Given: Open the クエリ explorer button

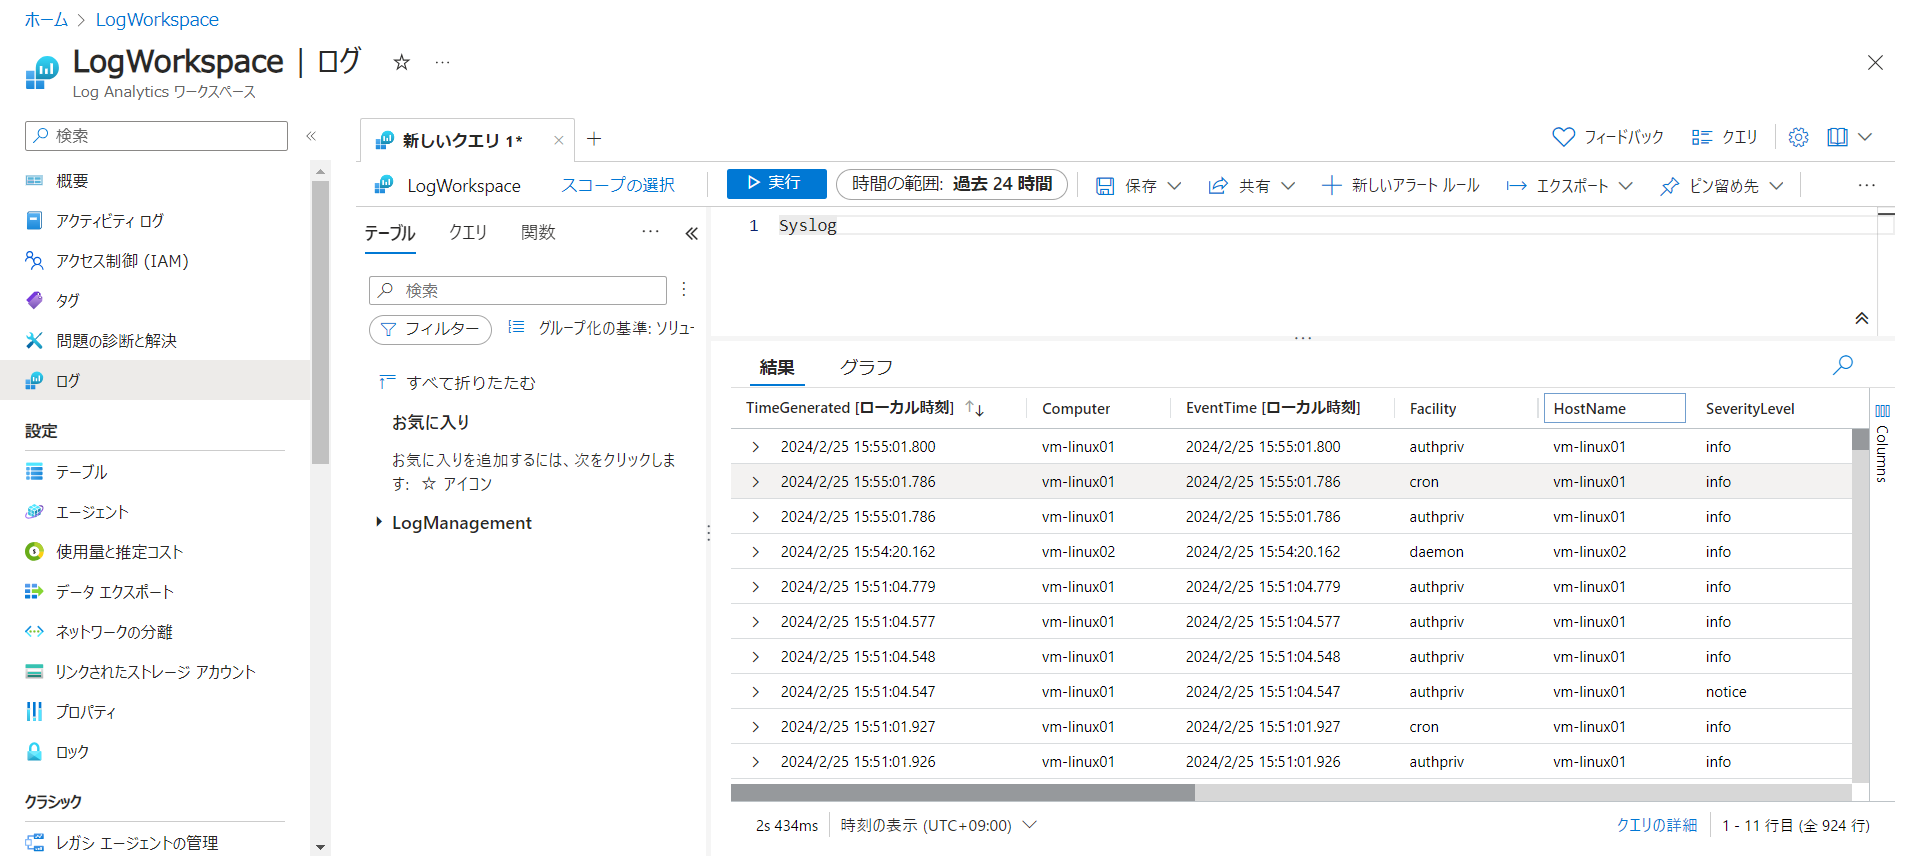Looking at the screenshot, I should tap(1725, 137).
